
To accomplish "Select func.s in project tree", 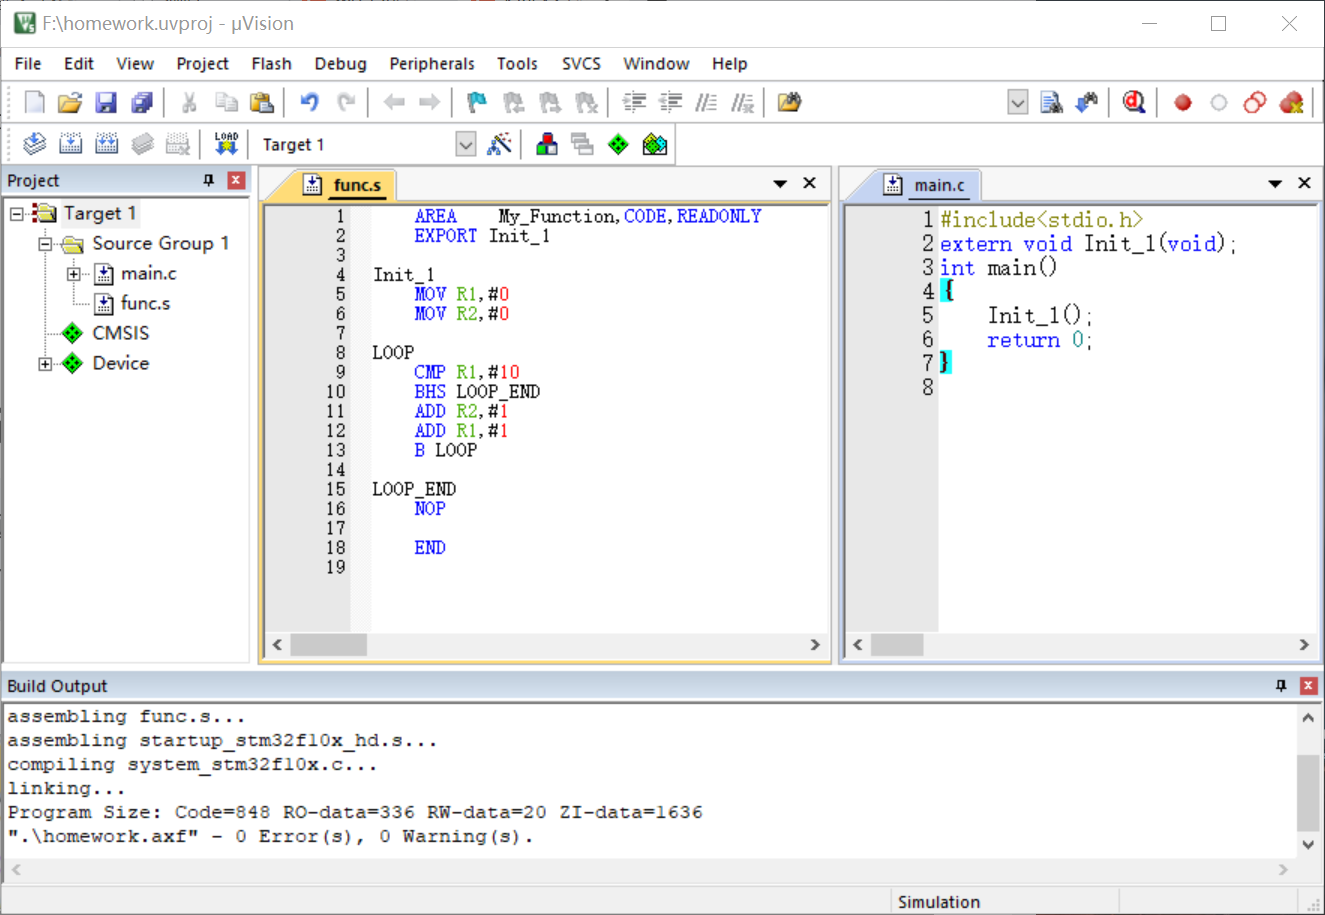I will [x=145, y=303].
